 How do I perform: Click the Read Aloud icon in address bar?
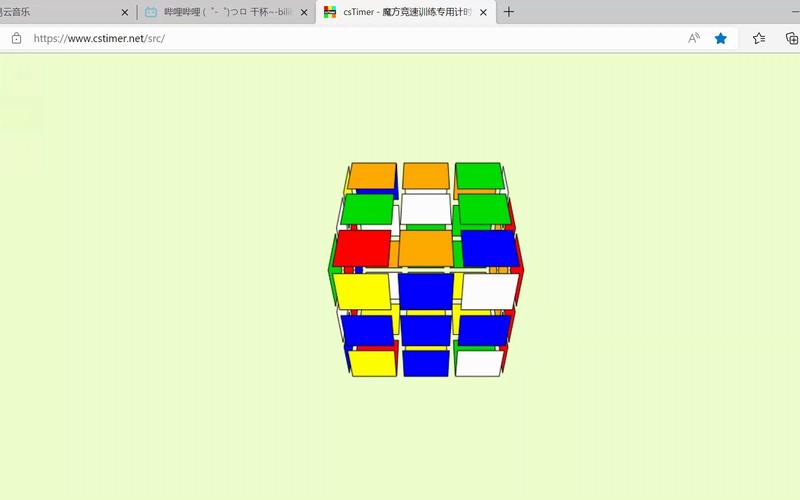click(694, 38)
